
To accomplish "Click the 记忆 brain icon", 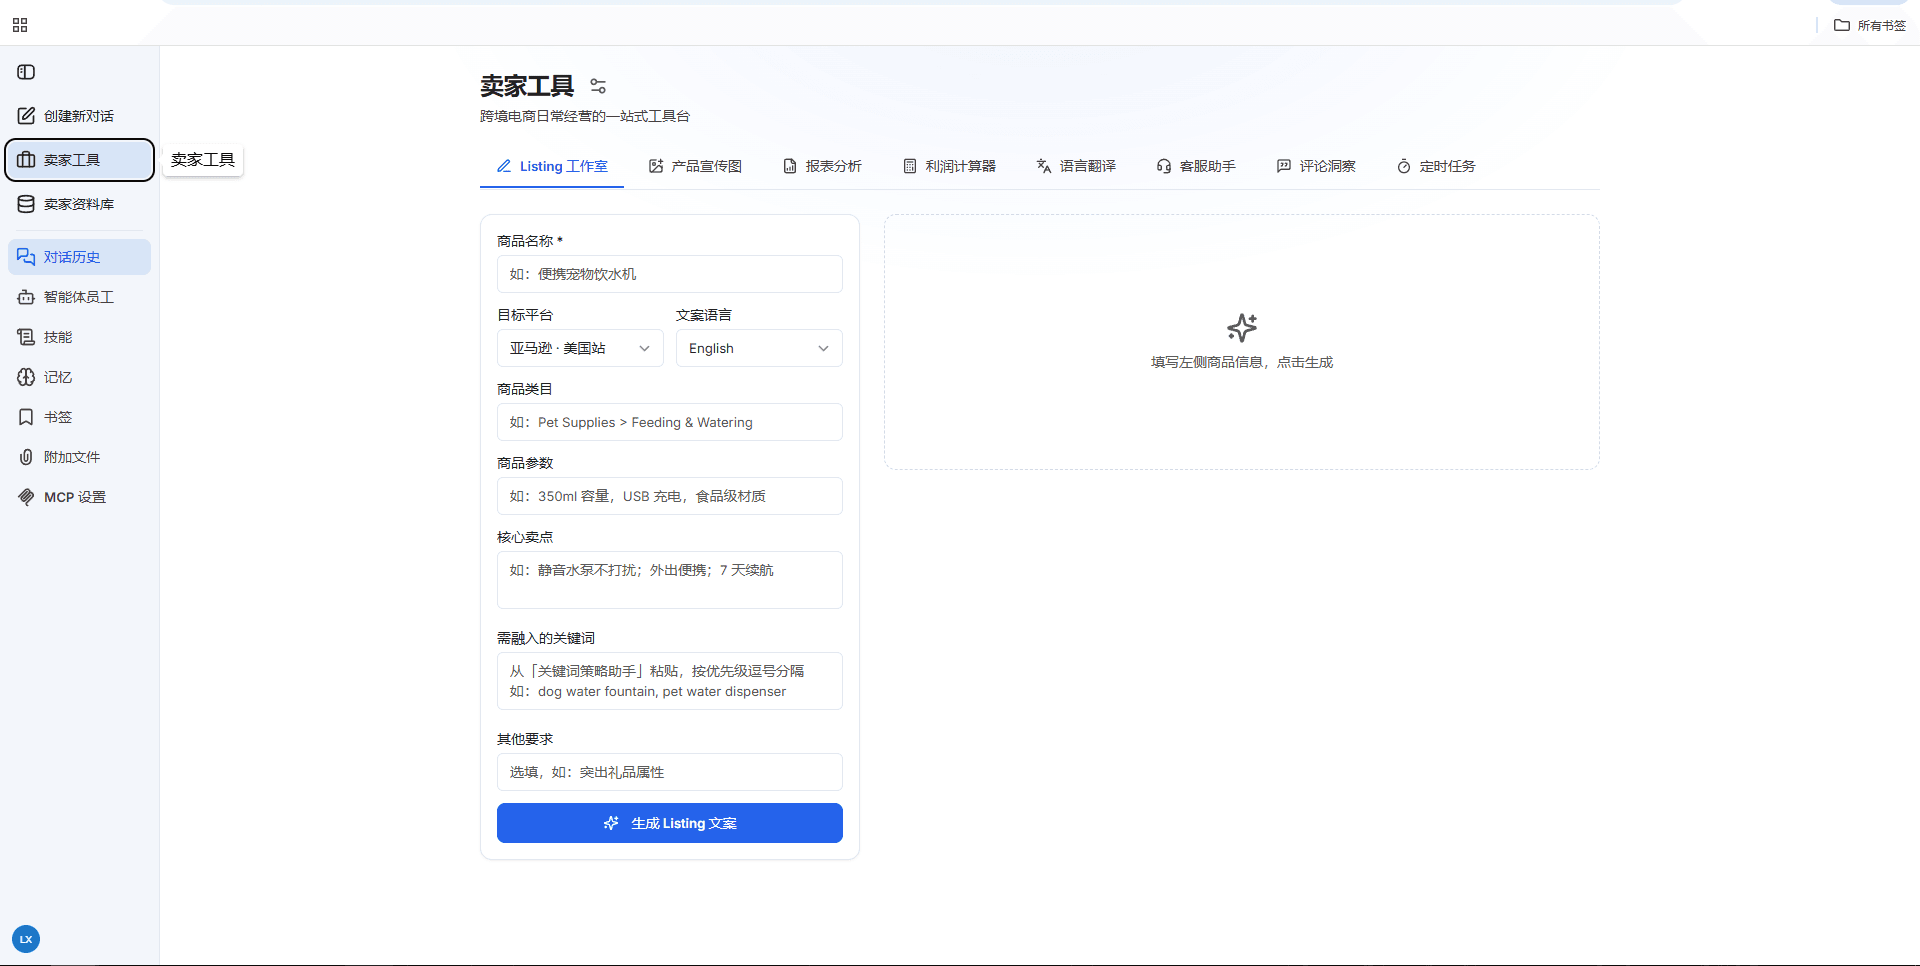I will (26, 377).
